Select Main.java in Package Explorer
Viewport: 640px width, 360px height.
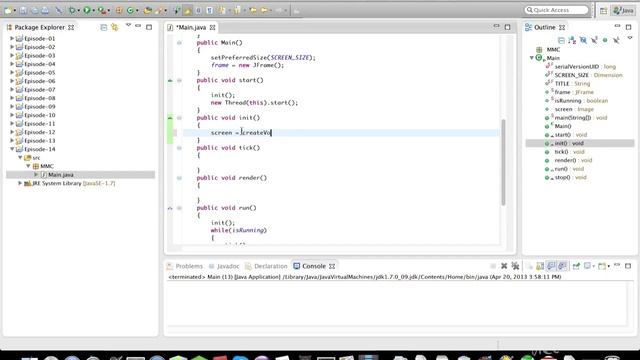(60, 175)
